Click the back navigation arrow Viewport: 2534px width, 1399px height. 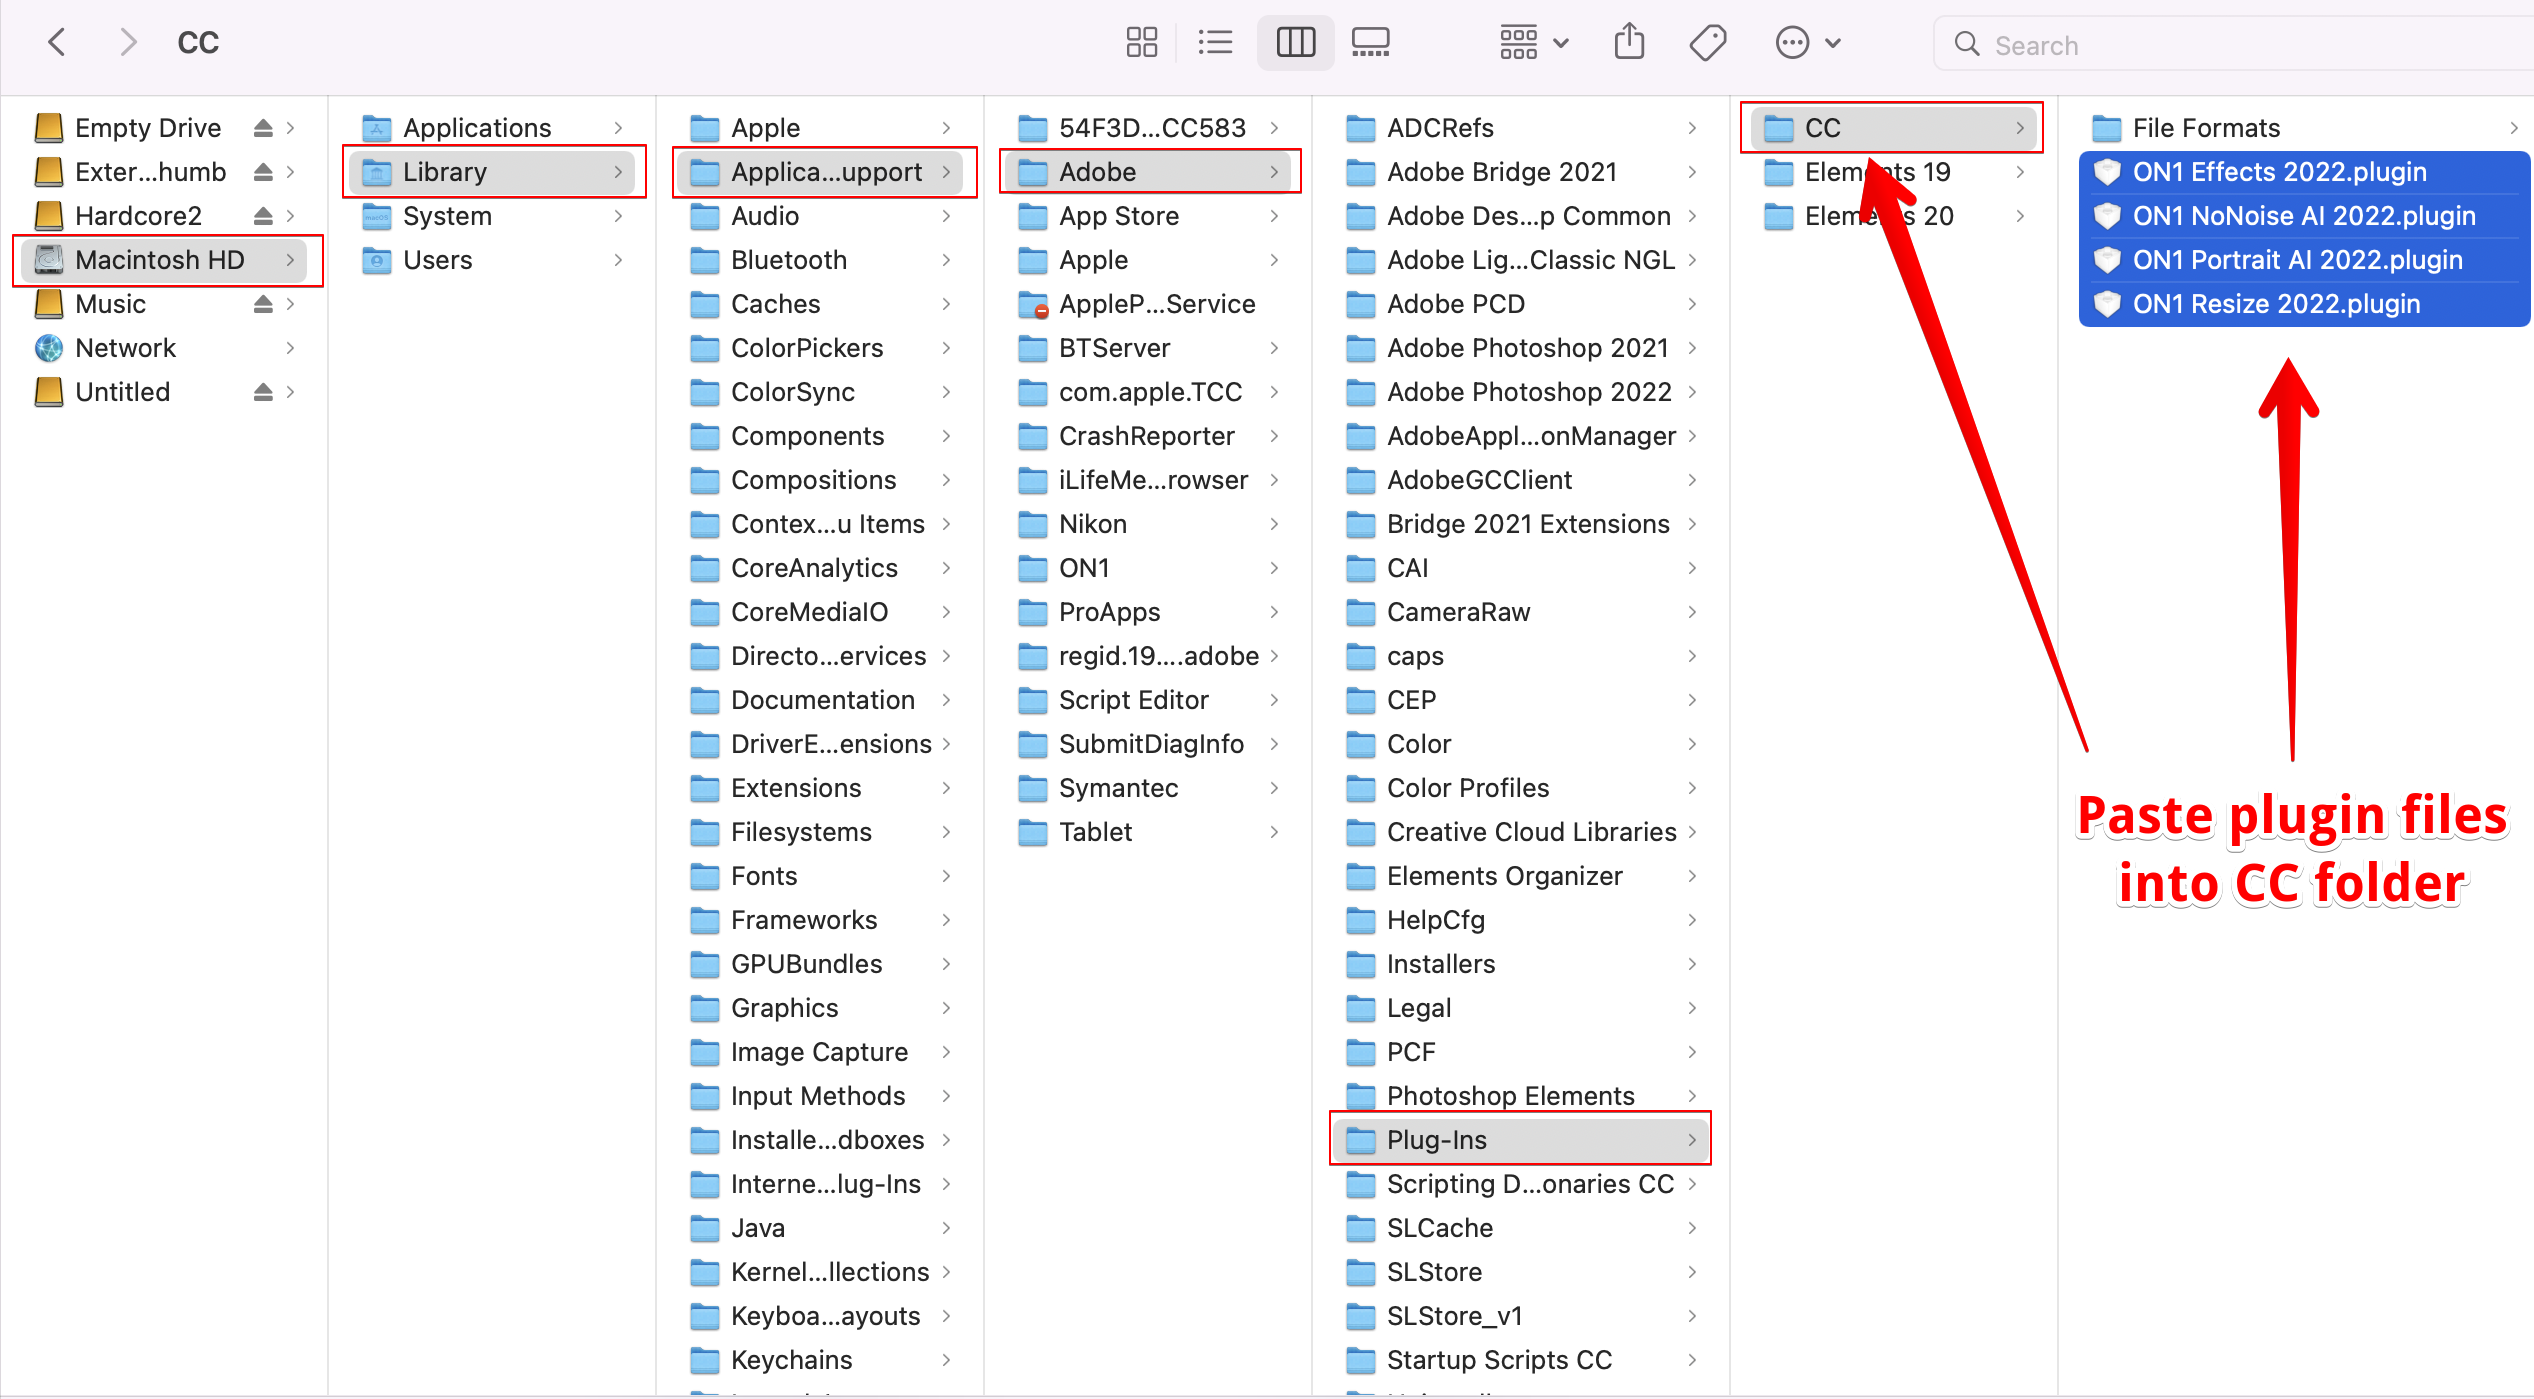click(x=57, y=43)
